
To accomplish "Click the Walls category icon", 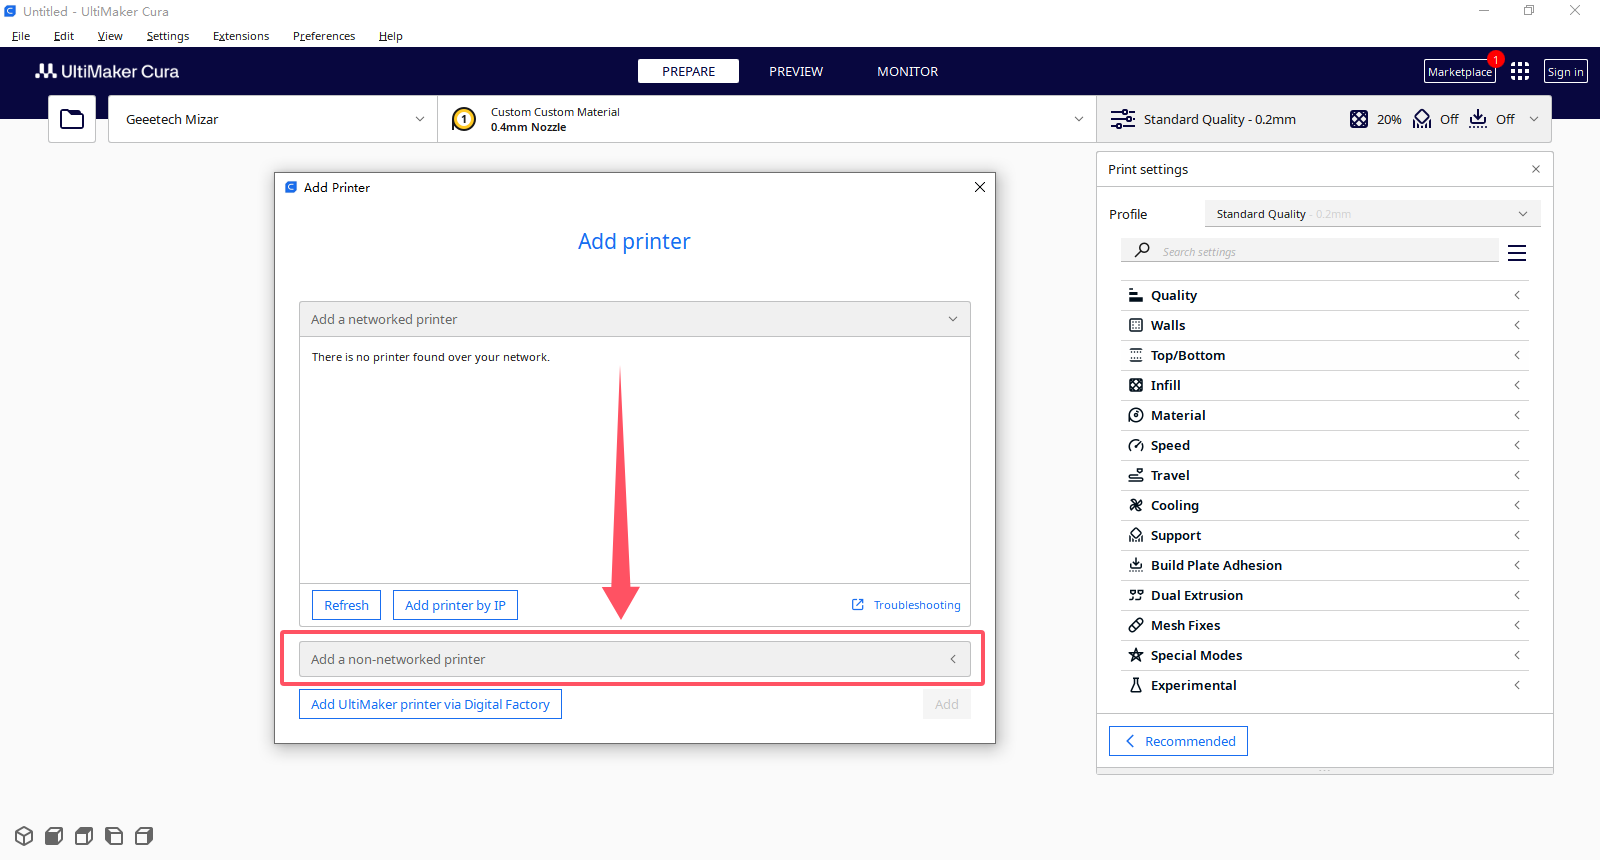I will click(1136, 325).
